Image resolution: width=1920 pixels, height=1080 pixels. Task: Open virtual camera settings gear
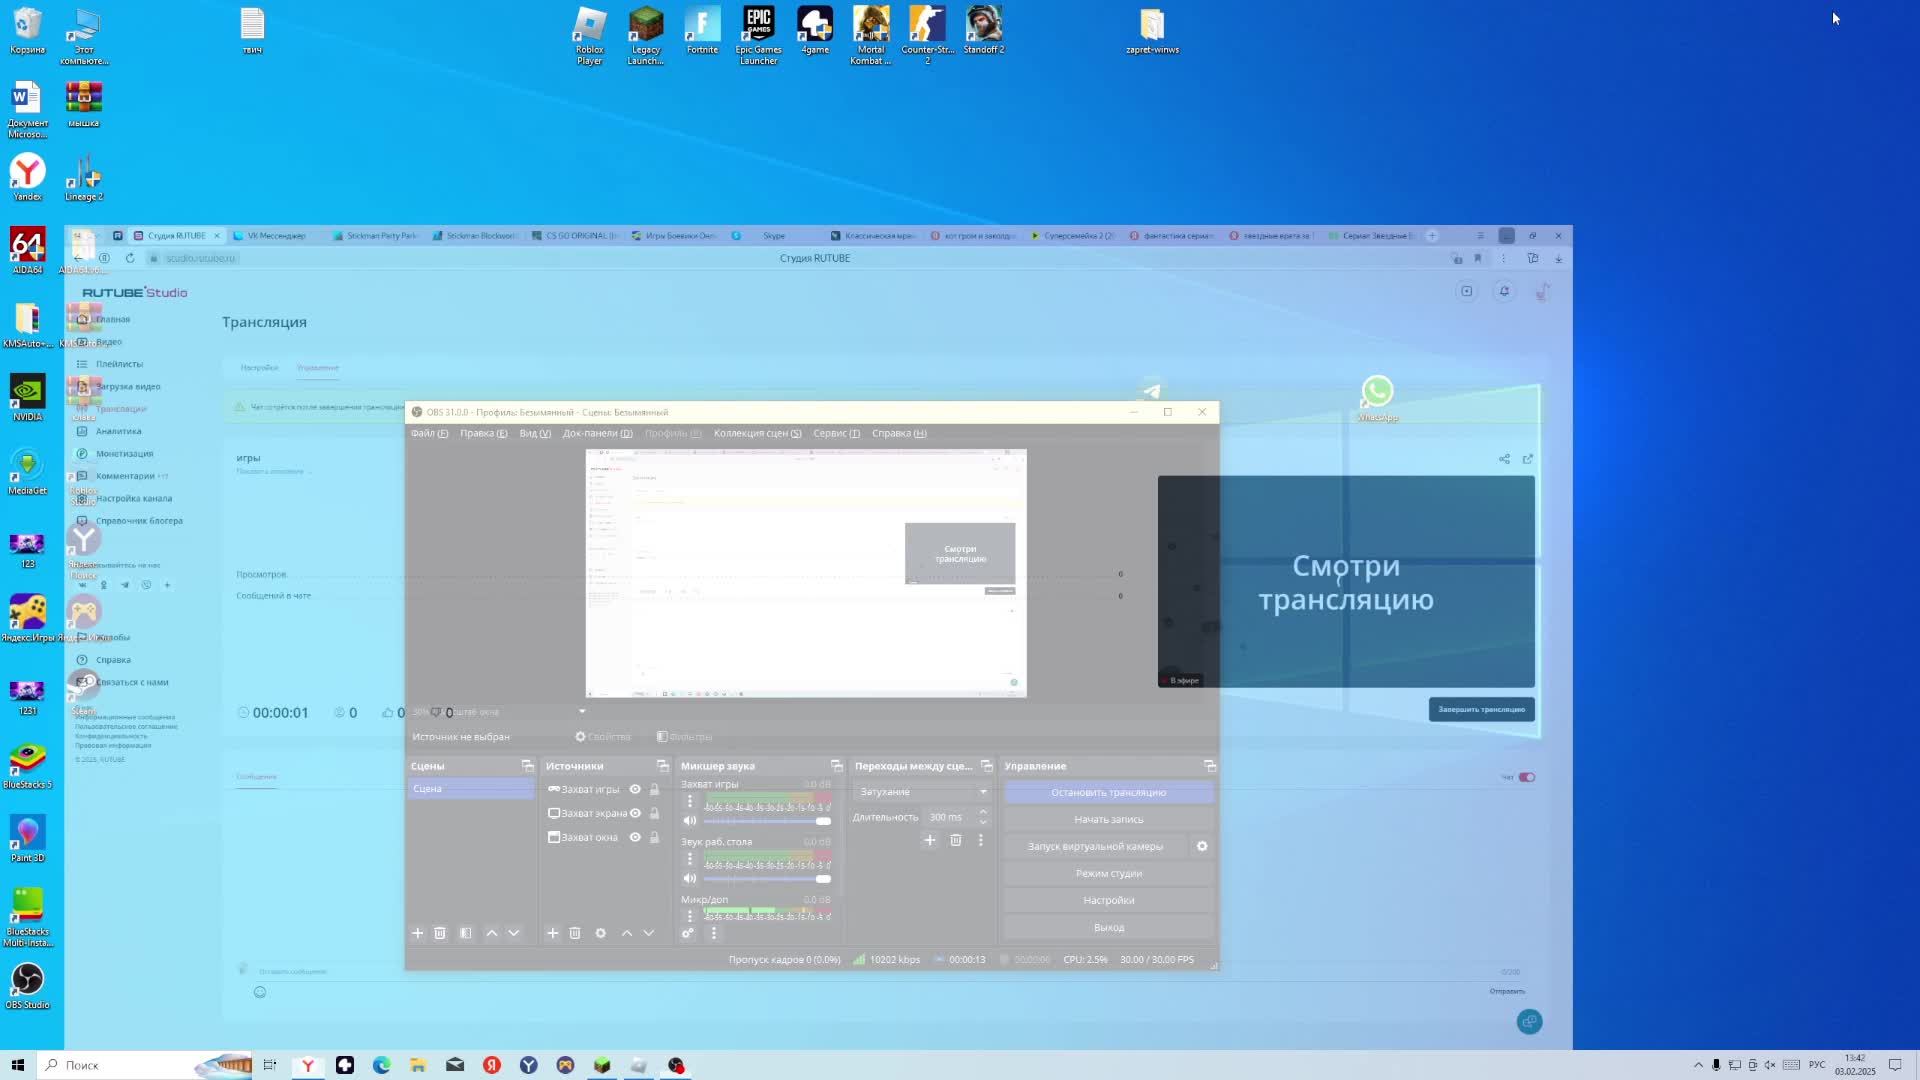pos(1202,846)
